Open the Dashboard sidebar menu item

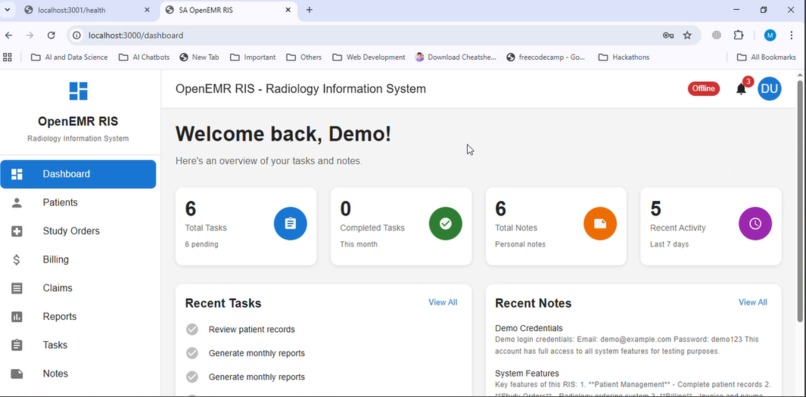(78, 174)
